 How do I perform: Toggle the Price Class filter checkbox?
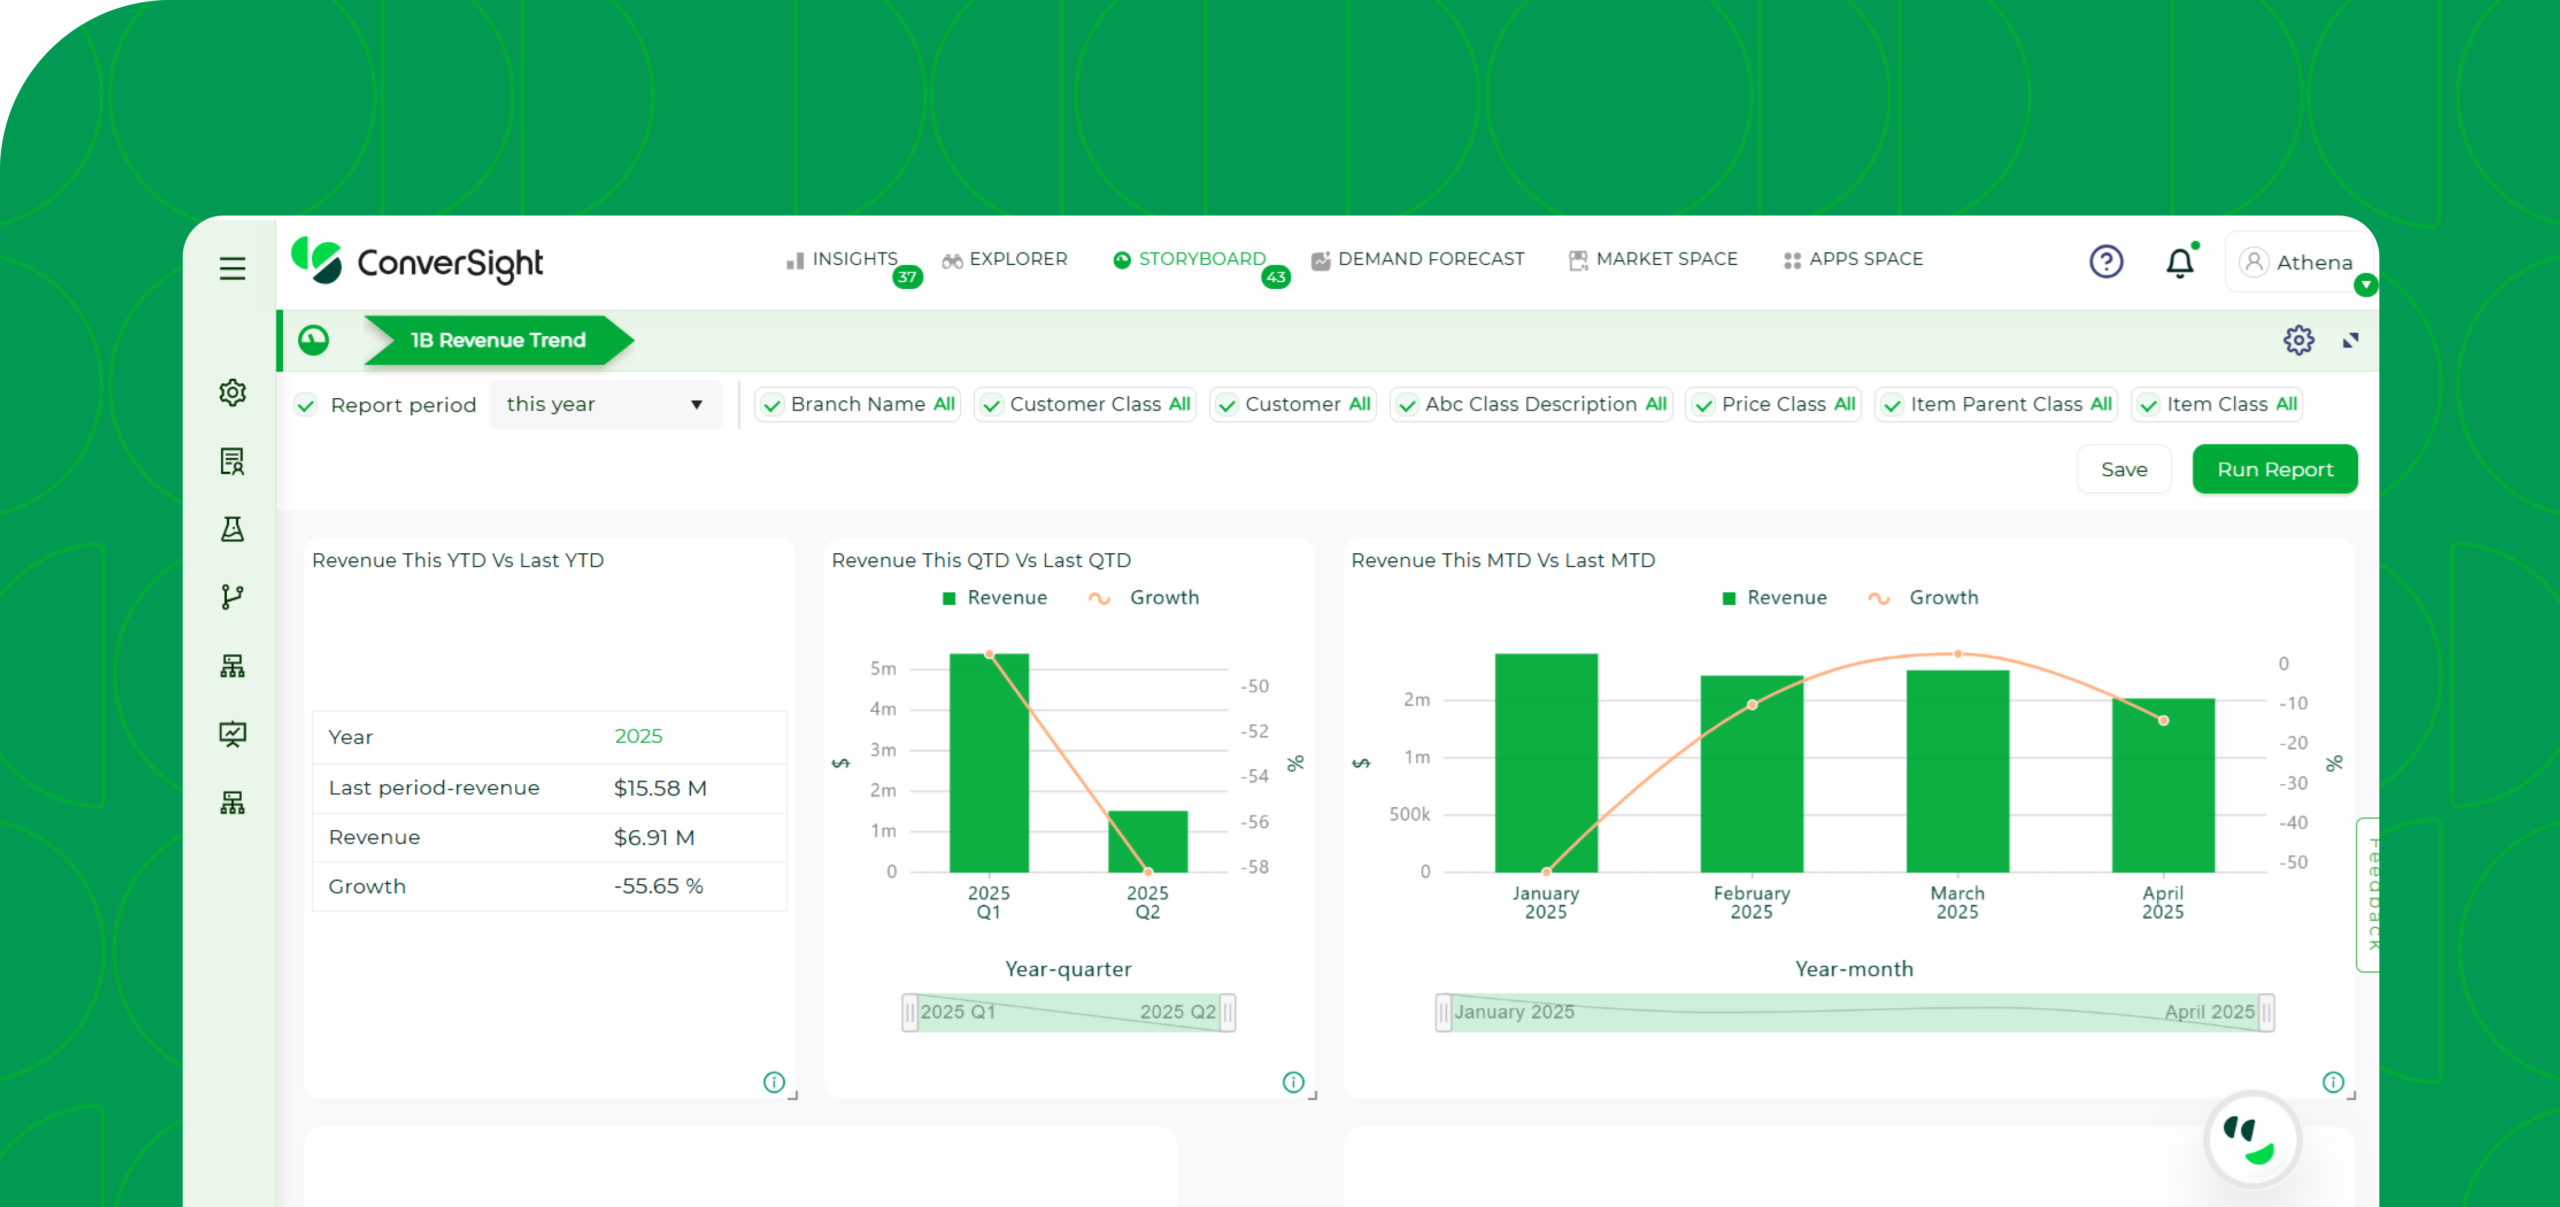[x=1703, y=405]
